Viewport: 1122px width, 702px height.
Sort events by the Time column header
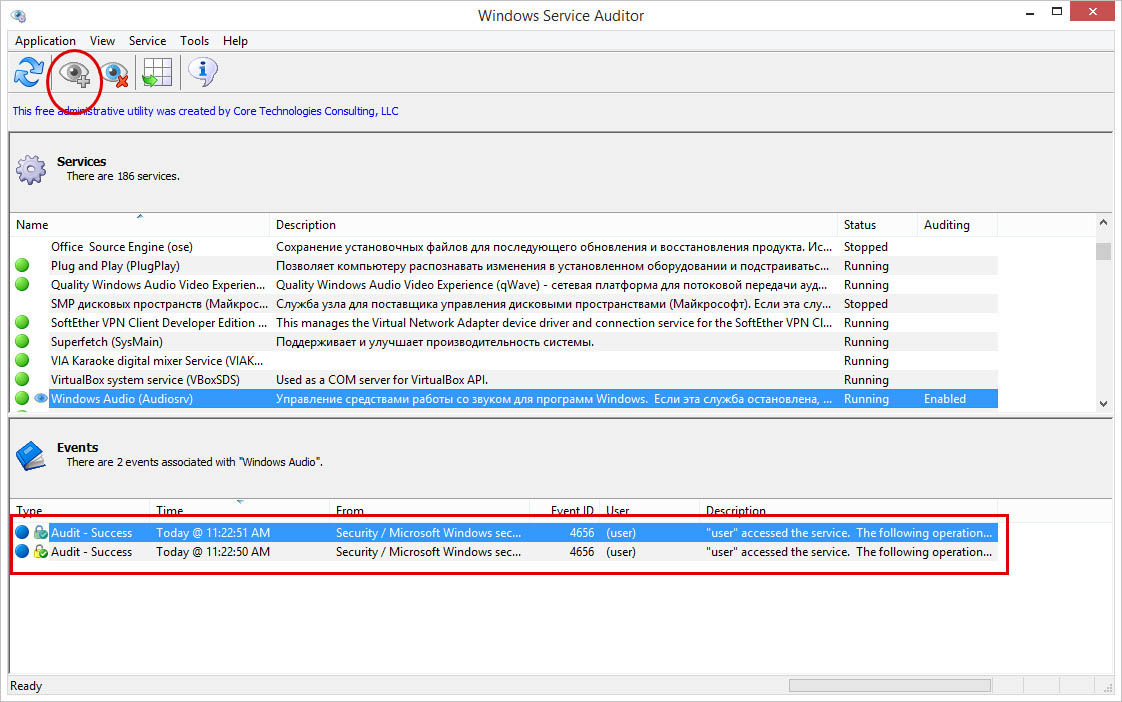(x=240, y=510)
